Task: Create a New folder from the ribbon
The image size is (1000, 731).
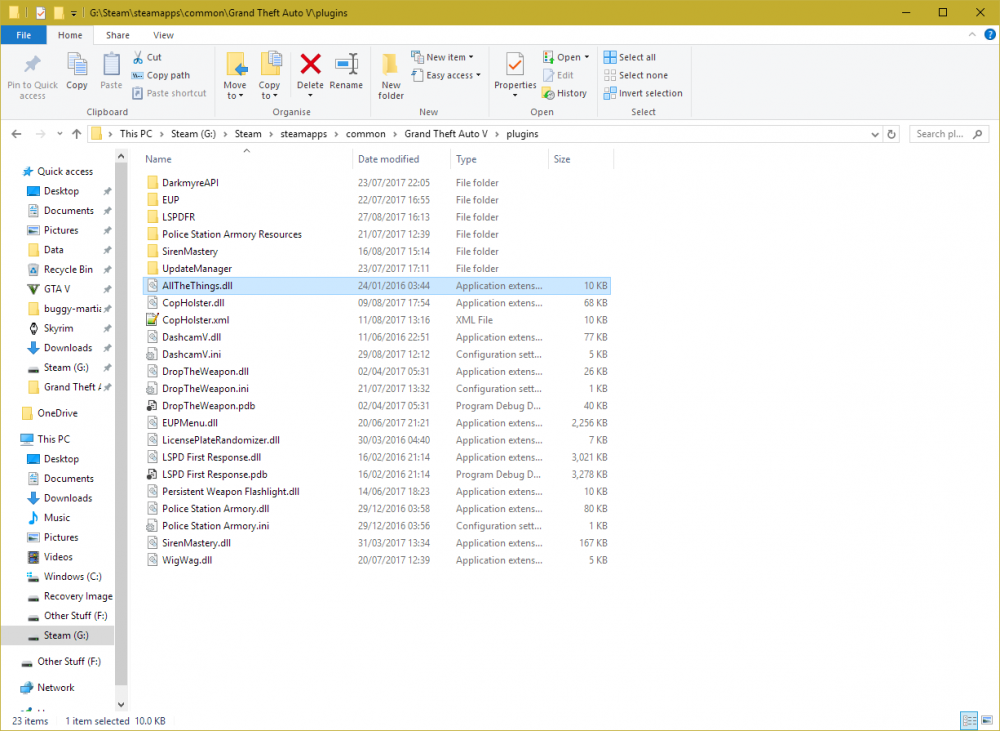Action: (390, 75)
